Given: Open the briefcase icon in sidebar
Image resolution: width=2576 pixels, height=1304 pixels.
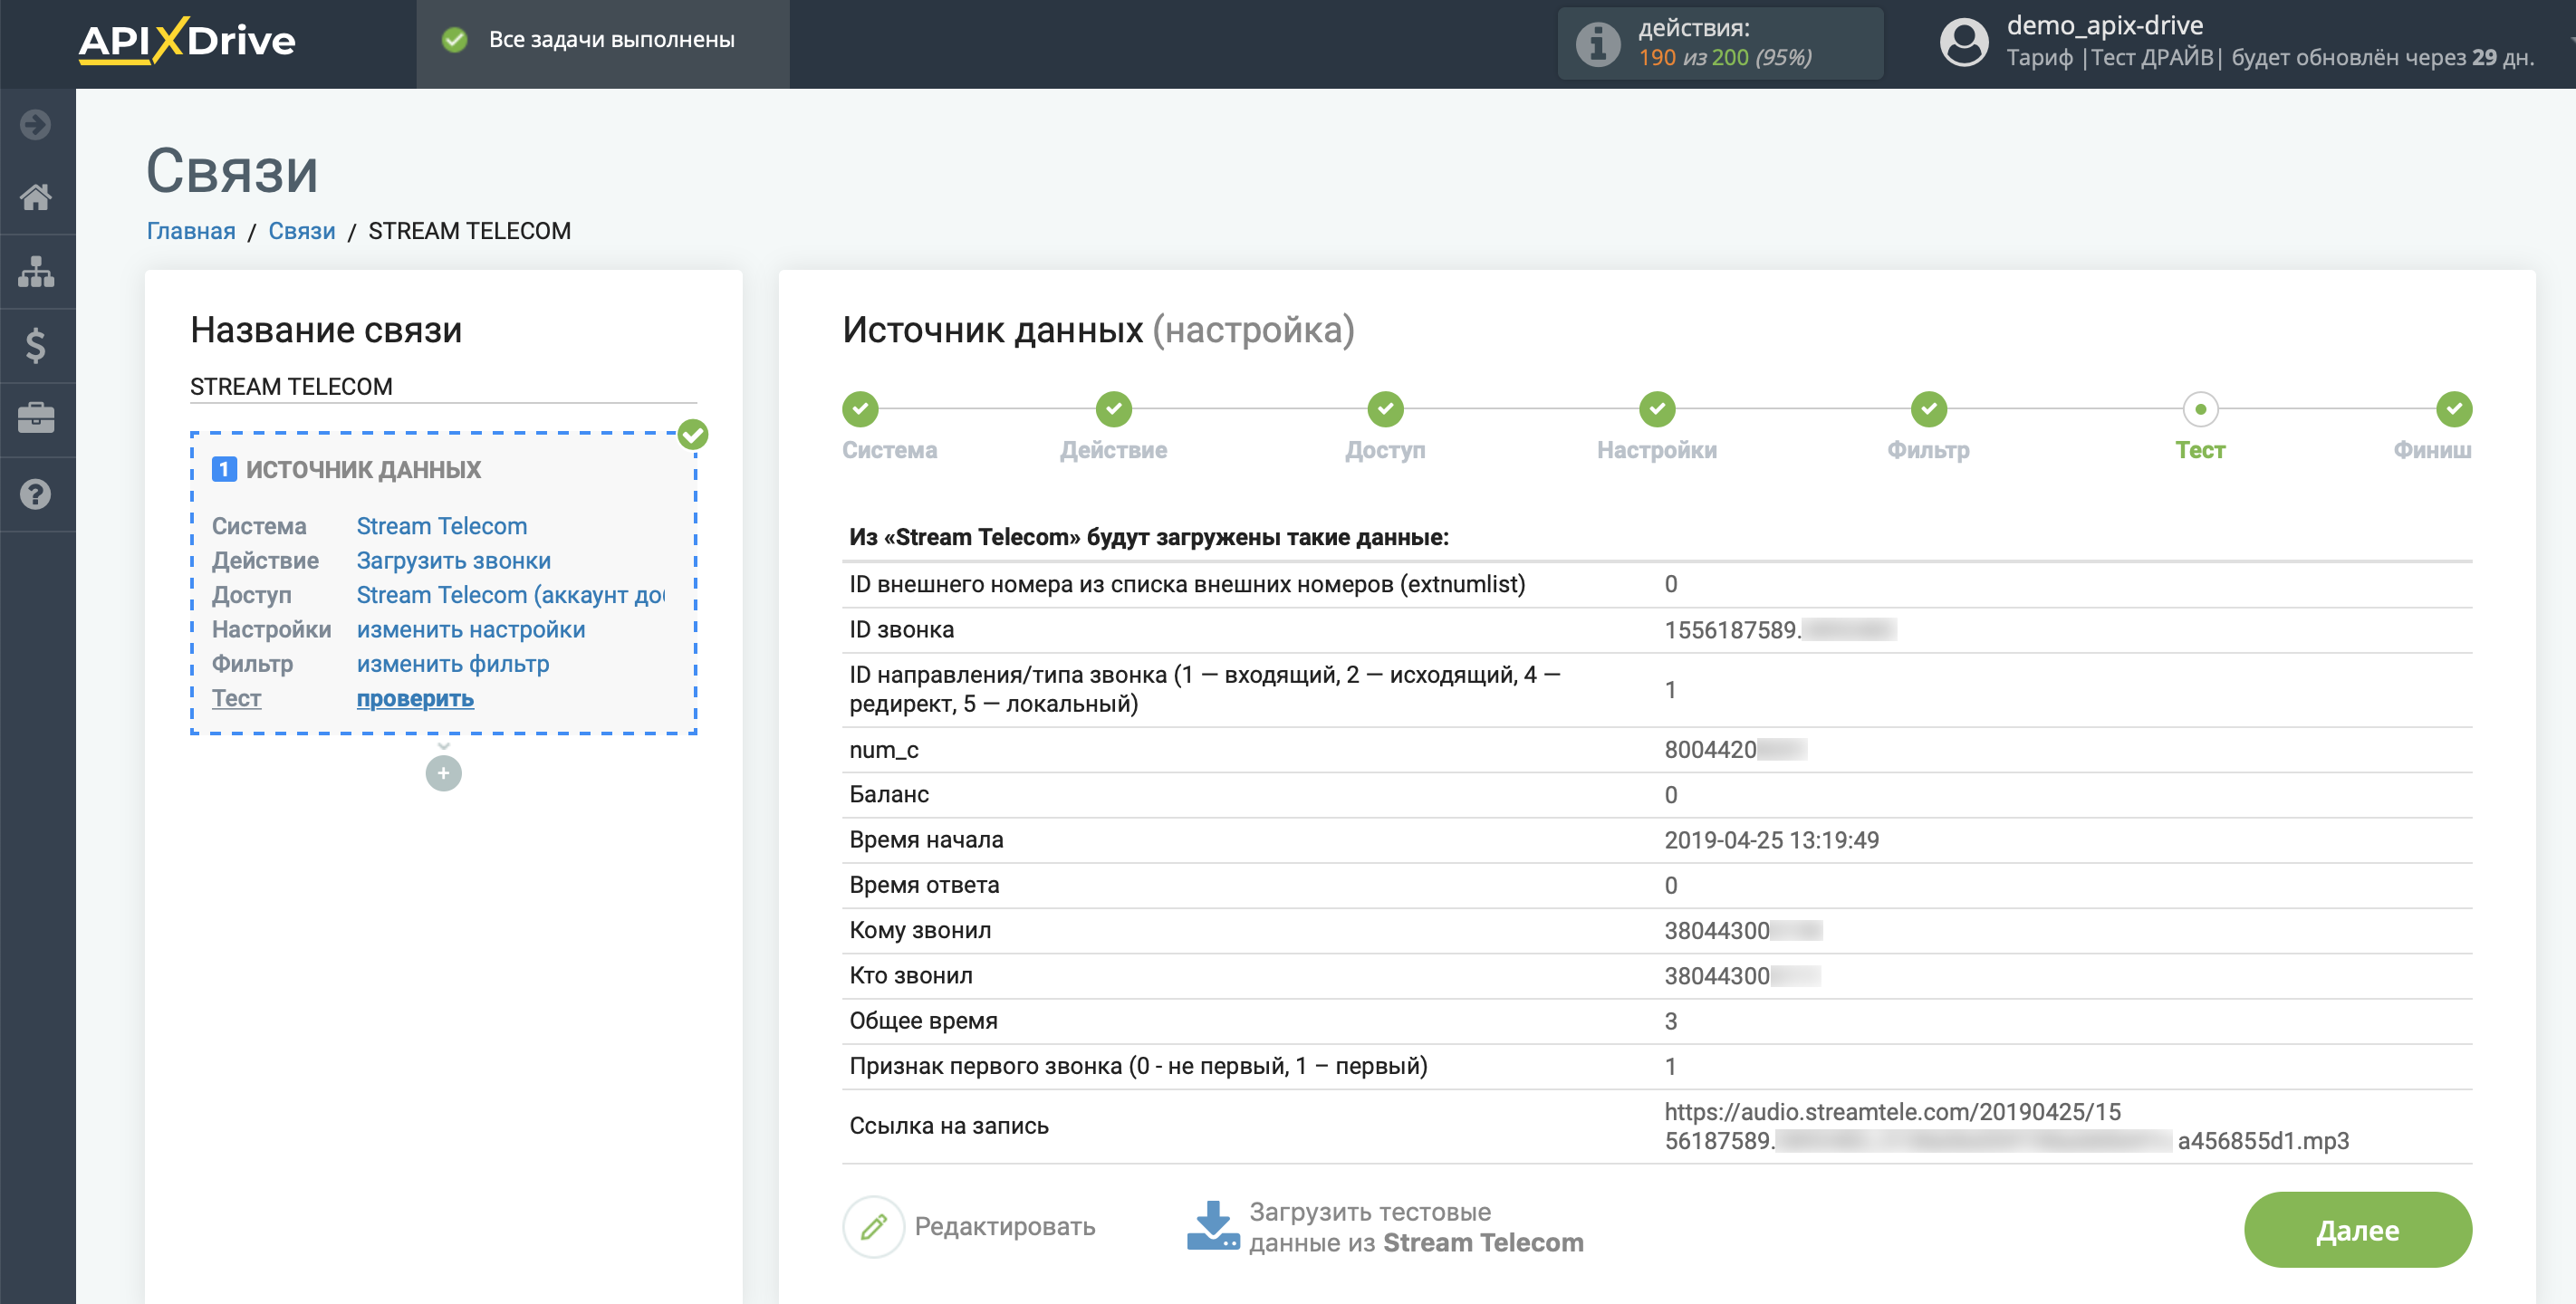Looking at the screenshot, I should pyautogui.click(x=36, y=418).
